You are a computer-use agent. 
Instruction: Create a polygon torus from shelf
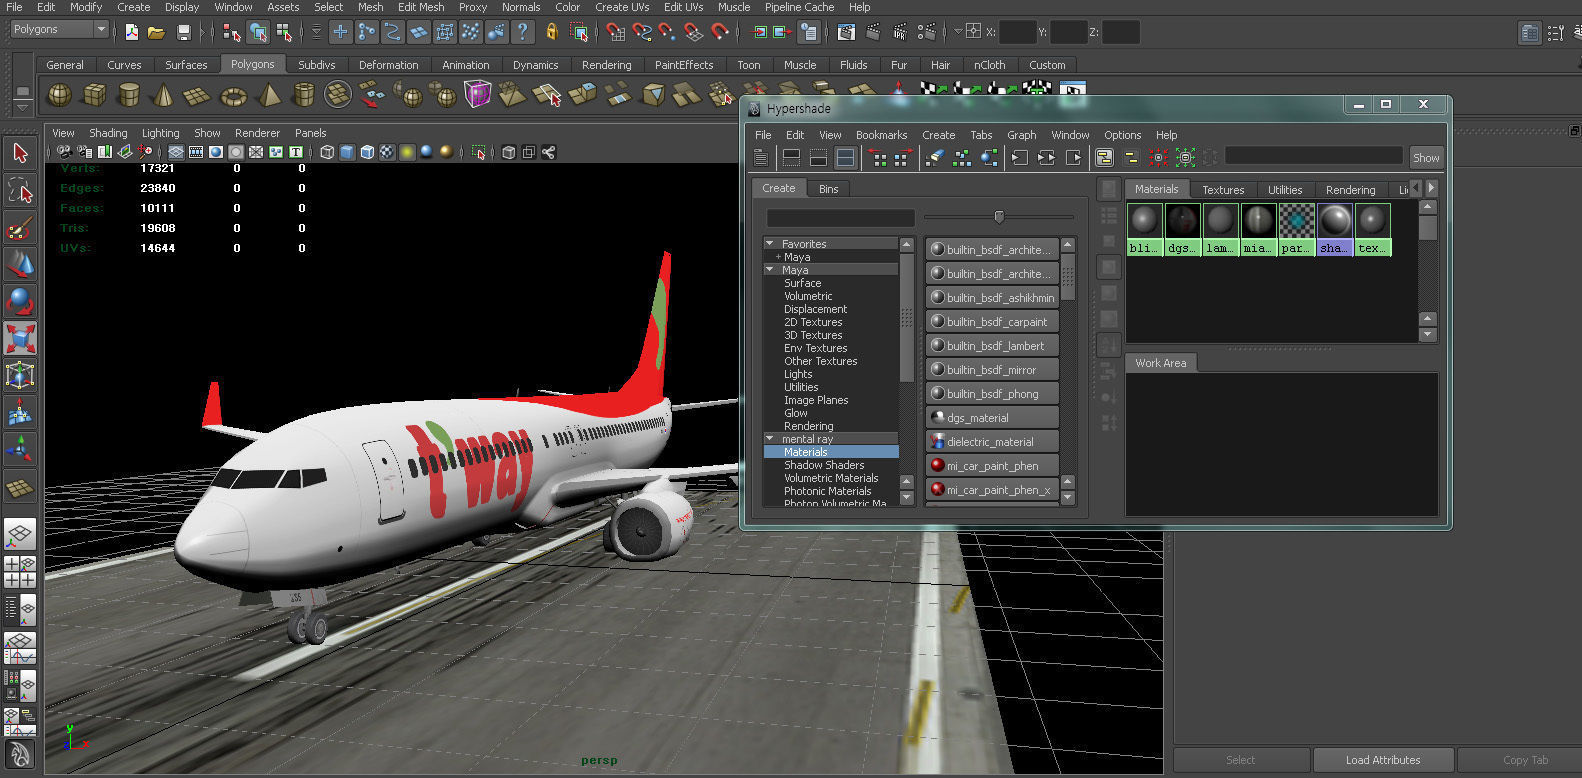click(233, 95)
